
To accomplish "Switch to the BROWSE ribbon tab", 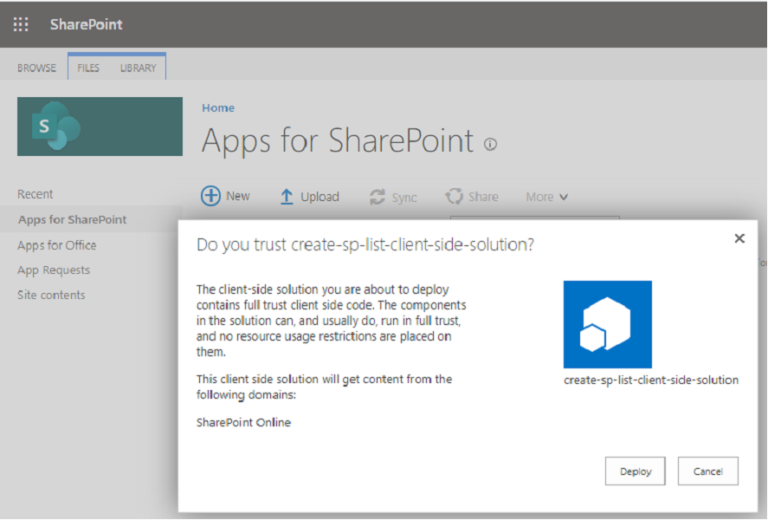I will (x=37, y=68).
